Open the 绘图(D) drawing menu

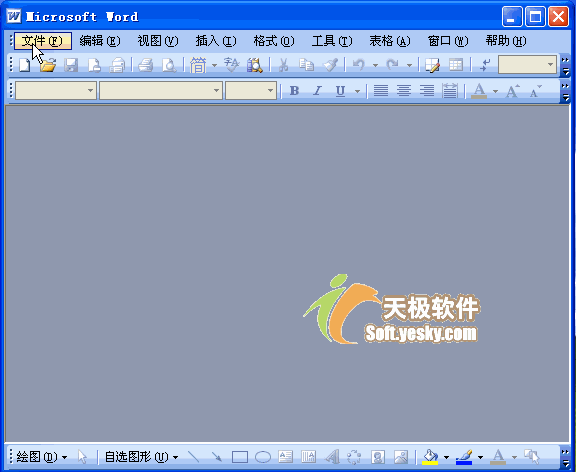[42, 457]
